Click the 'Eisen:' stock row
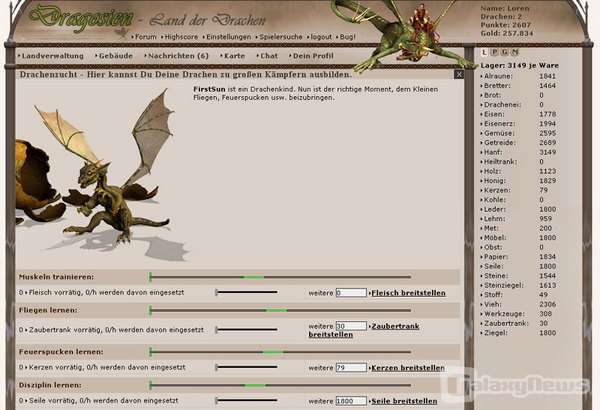 pyautogui.click(x=518, y=114)
